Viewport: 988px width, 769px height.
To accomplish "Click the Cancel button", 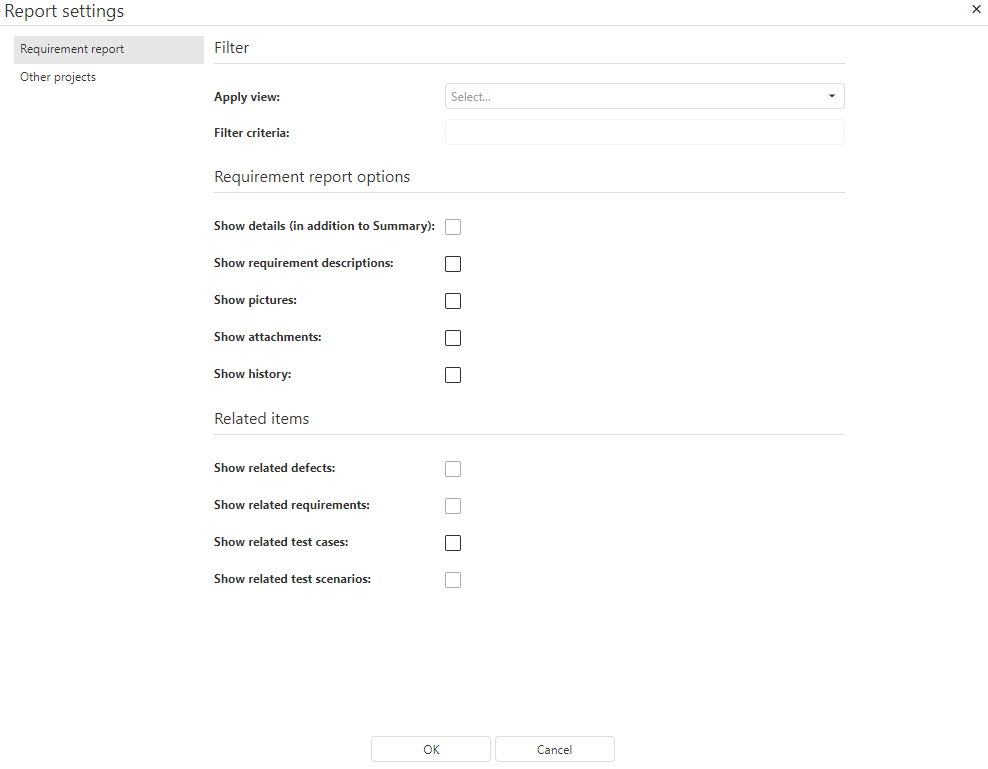I will [554, 750].
